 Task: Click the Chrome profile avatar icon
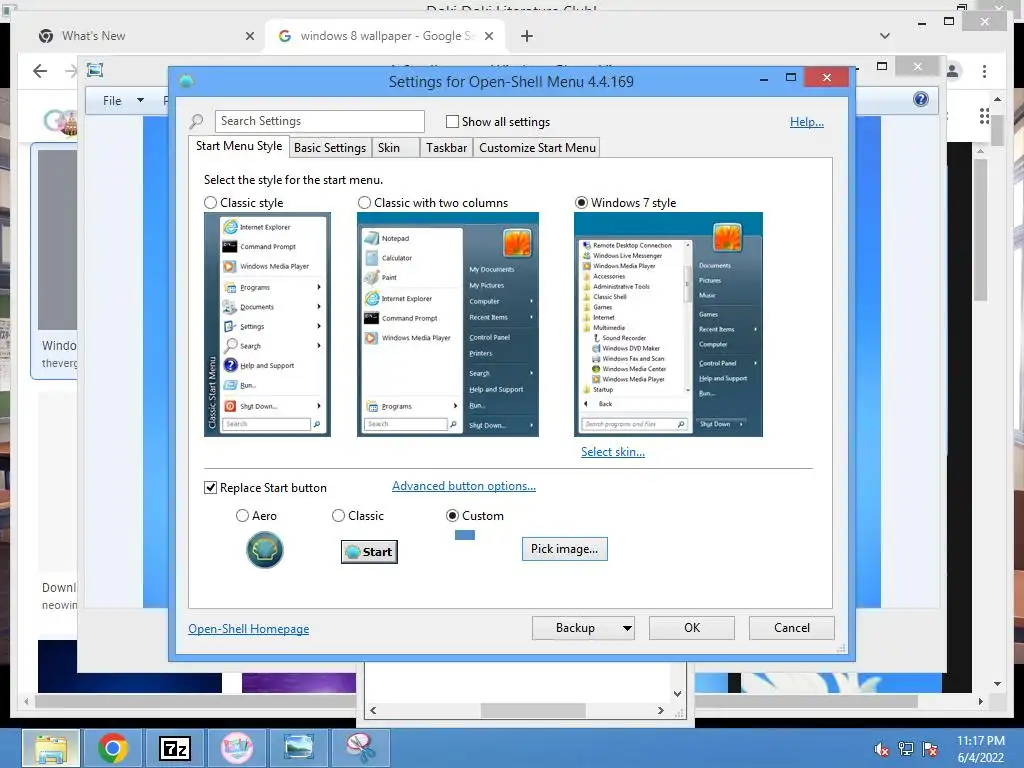coord(953,71)
